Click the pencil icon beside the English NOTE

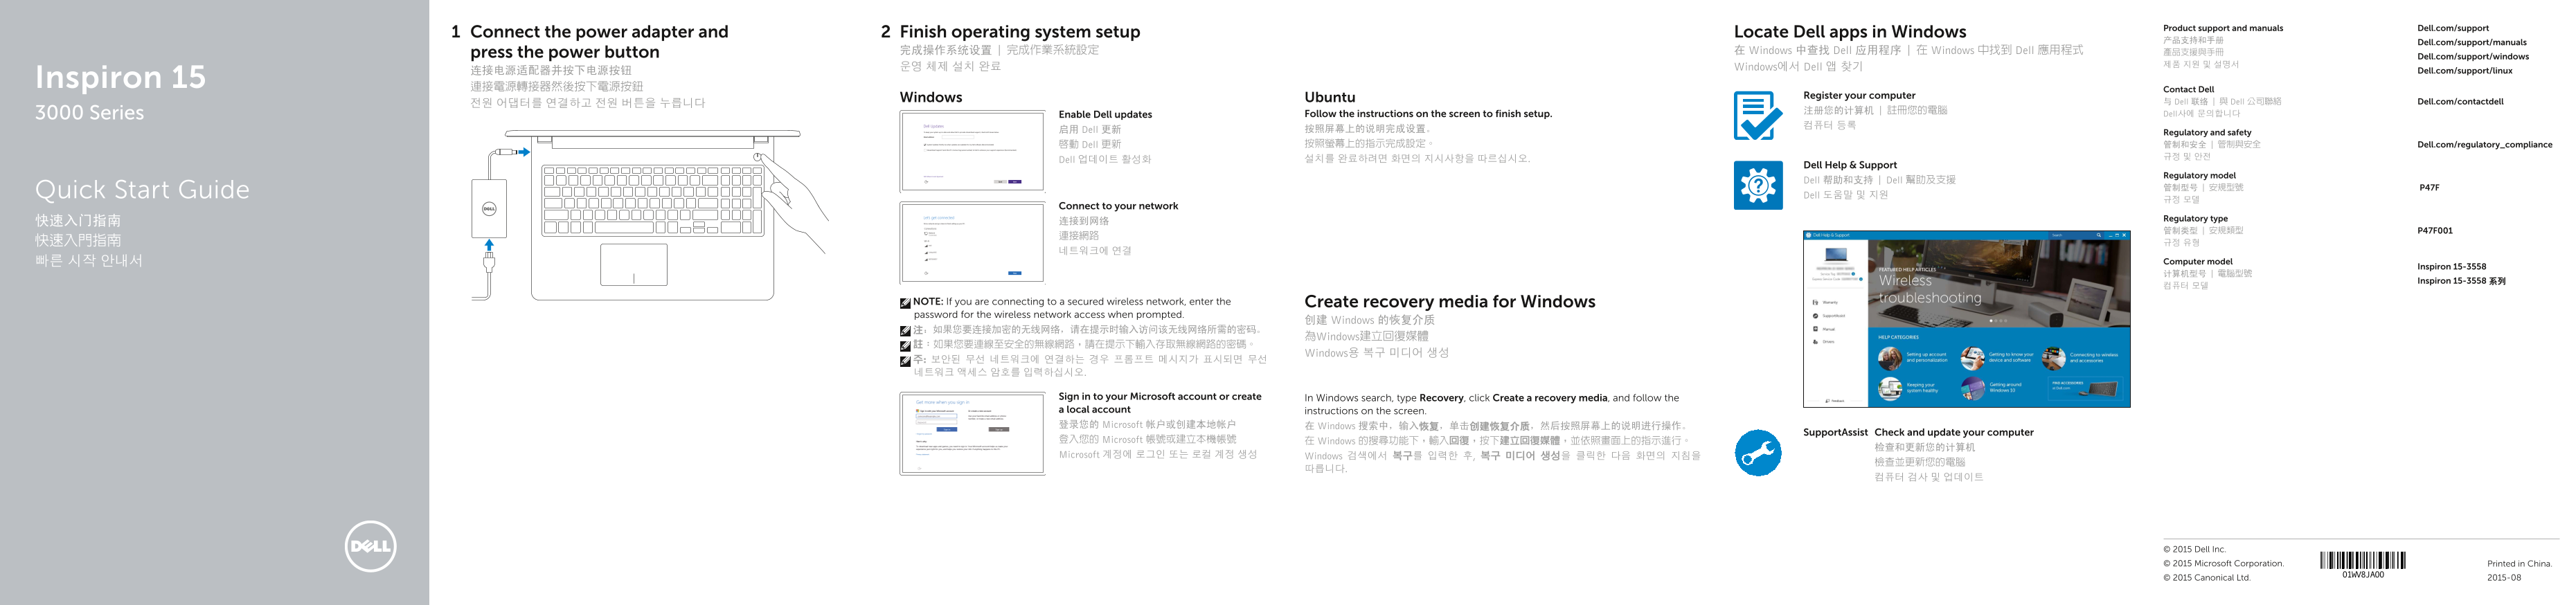[x=905, y=302]
